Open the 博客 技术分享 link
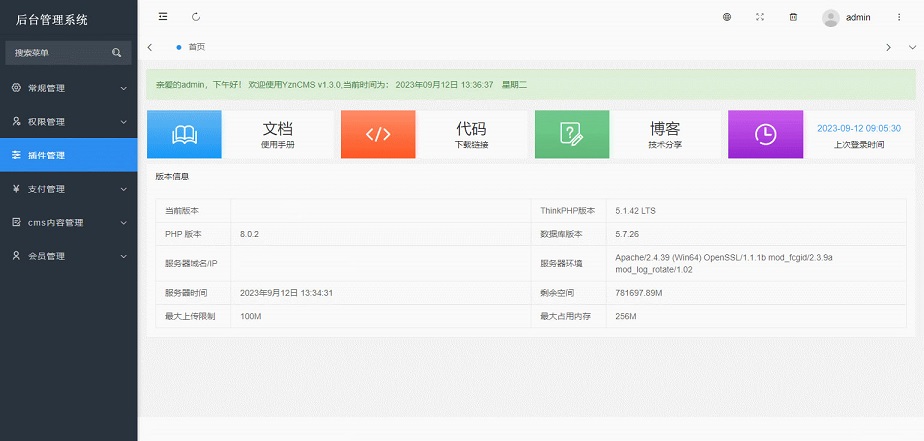The width and height of the screenshot is (924, 441). pyautogui.click(x=665, y=134)
